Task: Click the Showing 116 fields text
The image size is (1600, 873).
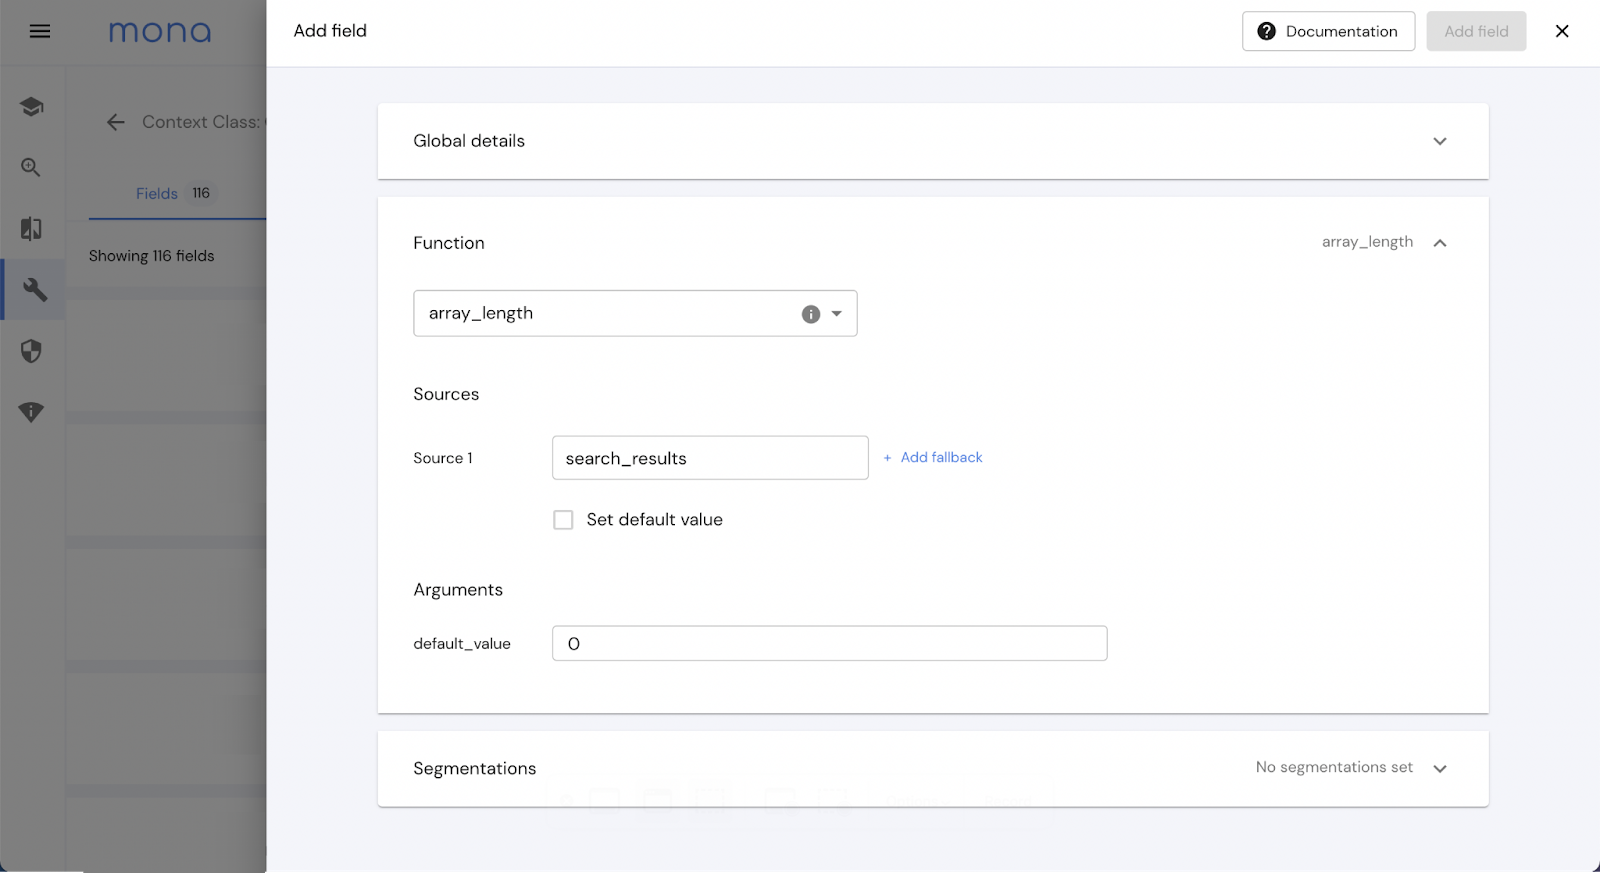Action: [x=152, y=256]
